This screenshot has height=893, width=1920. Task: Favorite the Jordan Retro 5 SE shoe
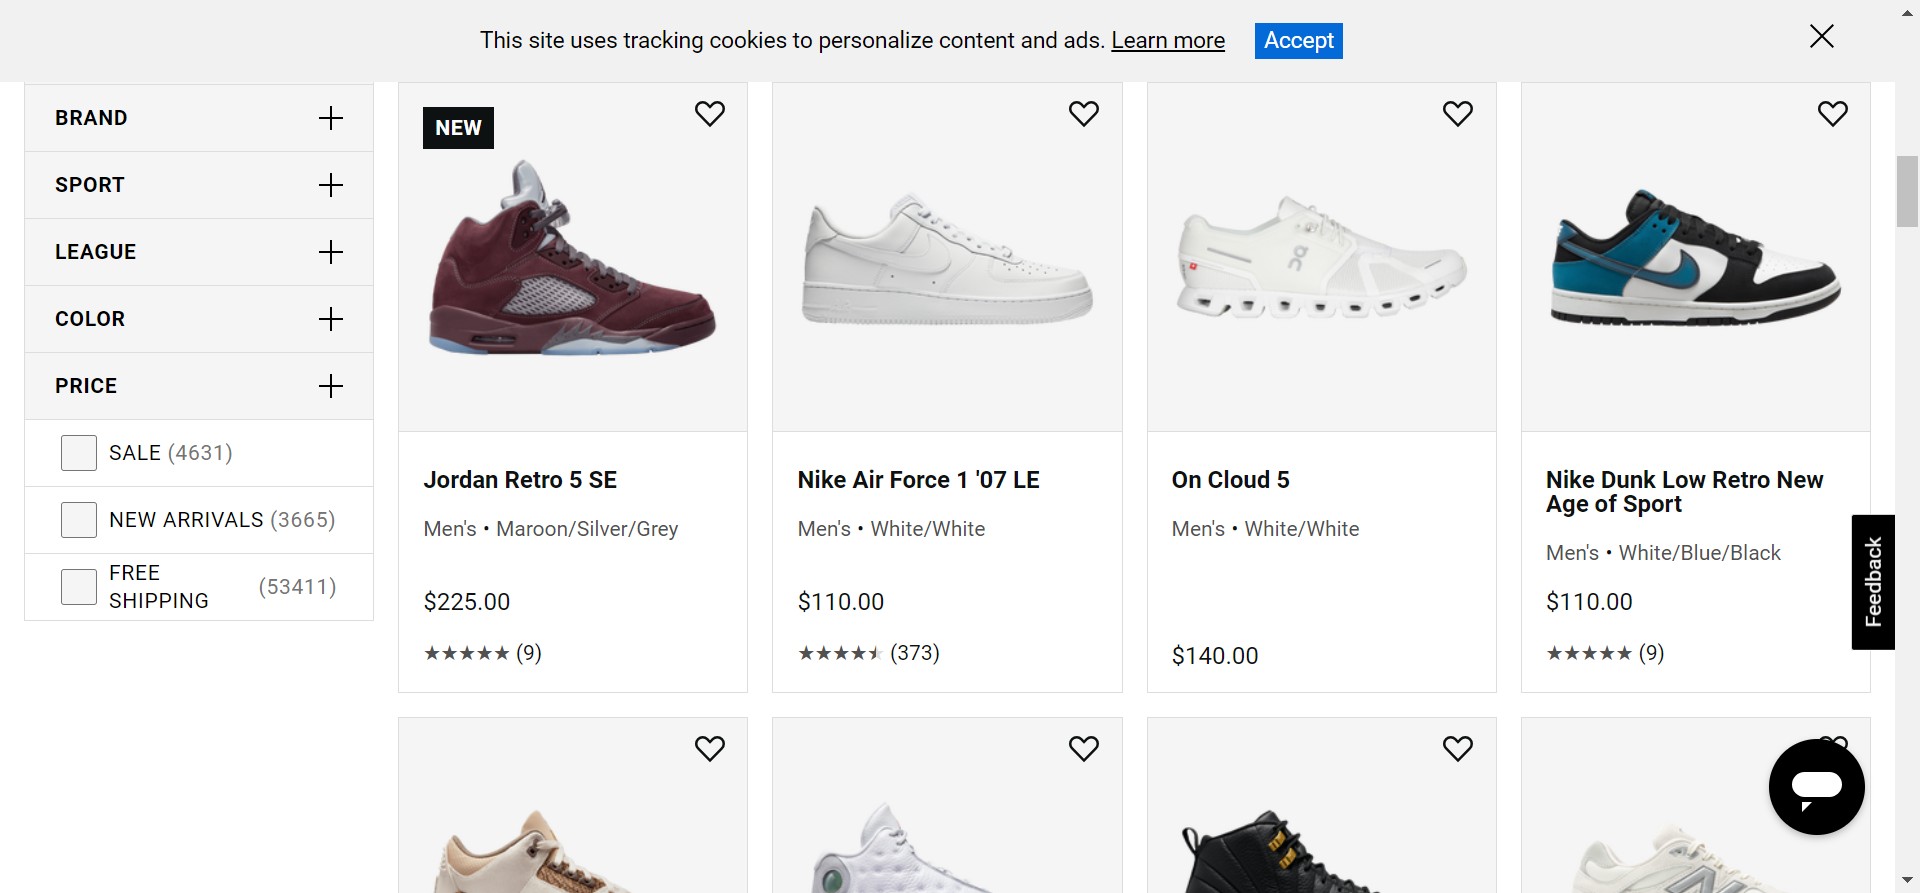[x=709, y=114]
